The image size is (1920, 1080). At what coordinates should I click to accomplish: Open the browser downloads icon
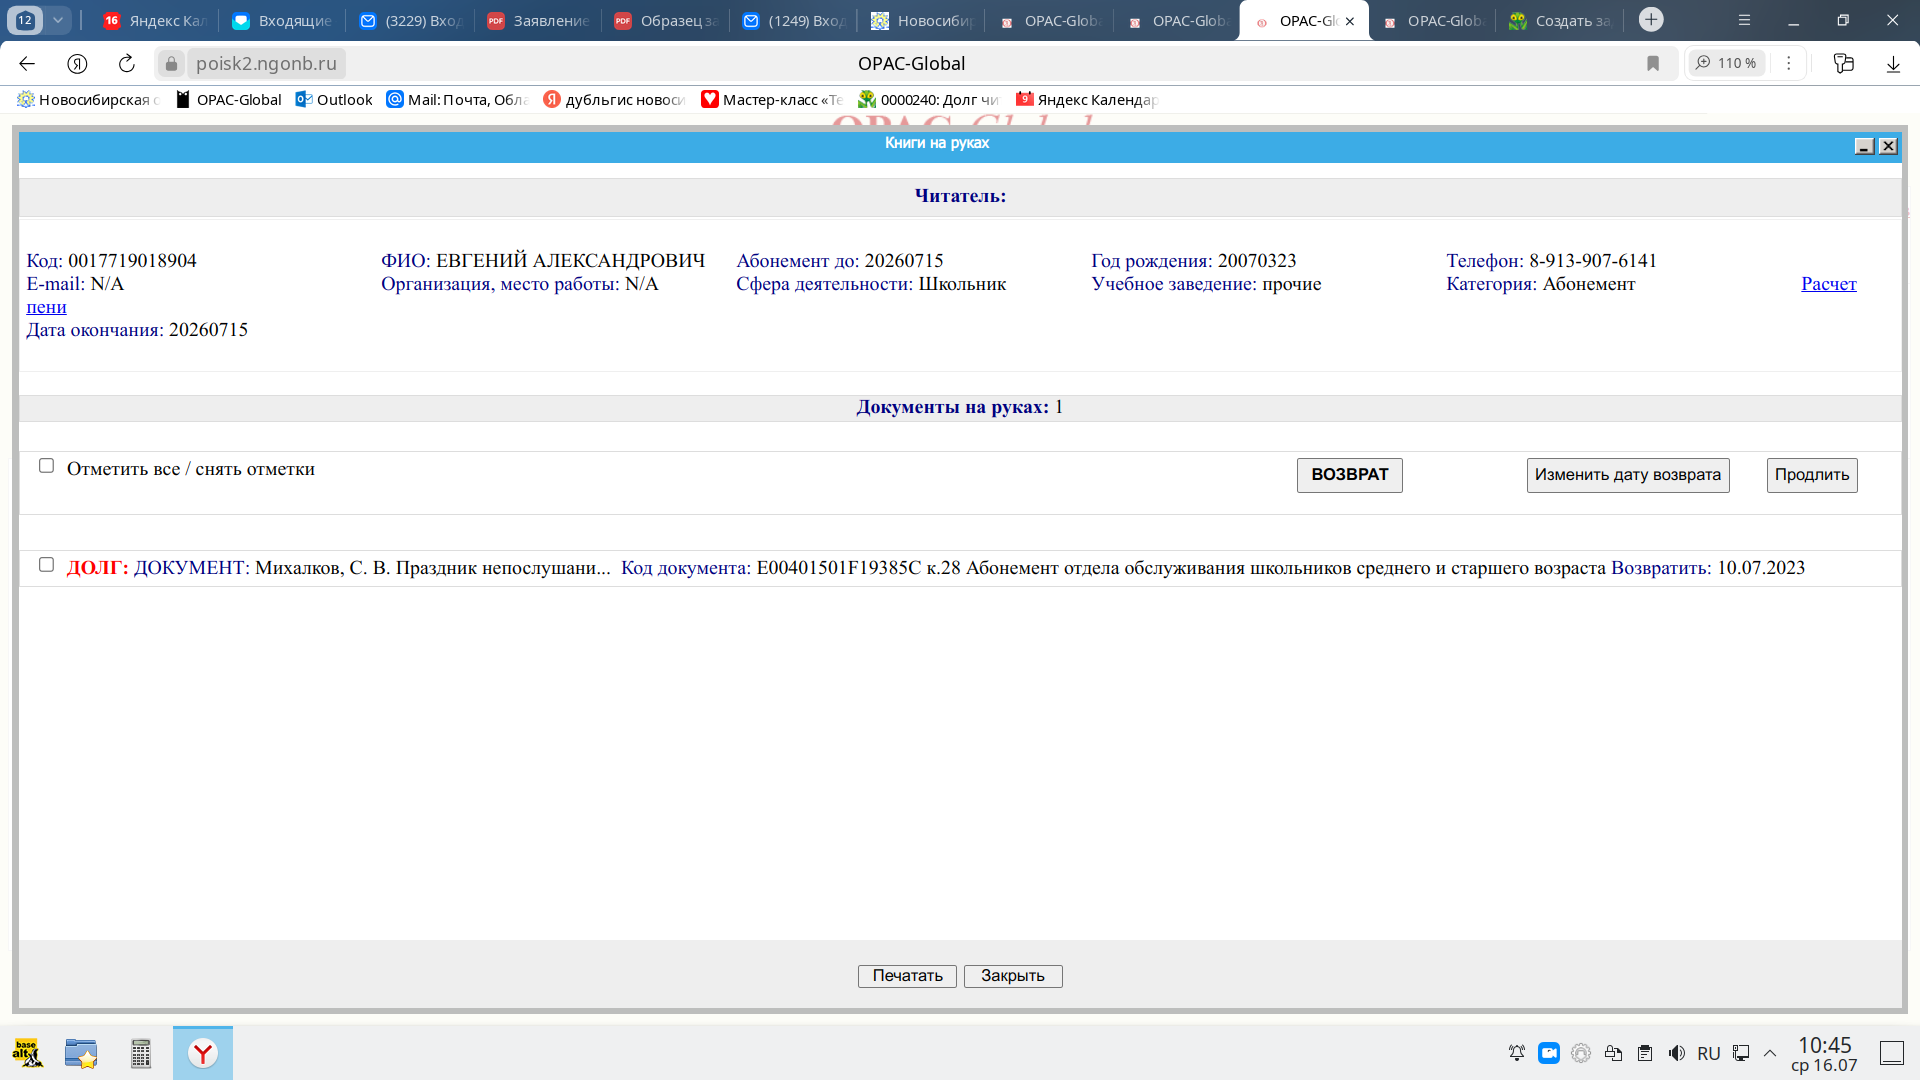coord(1893,63)
